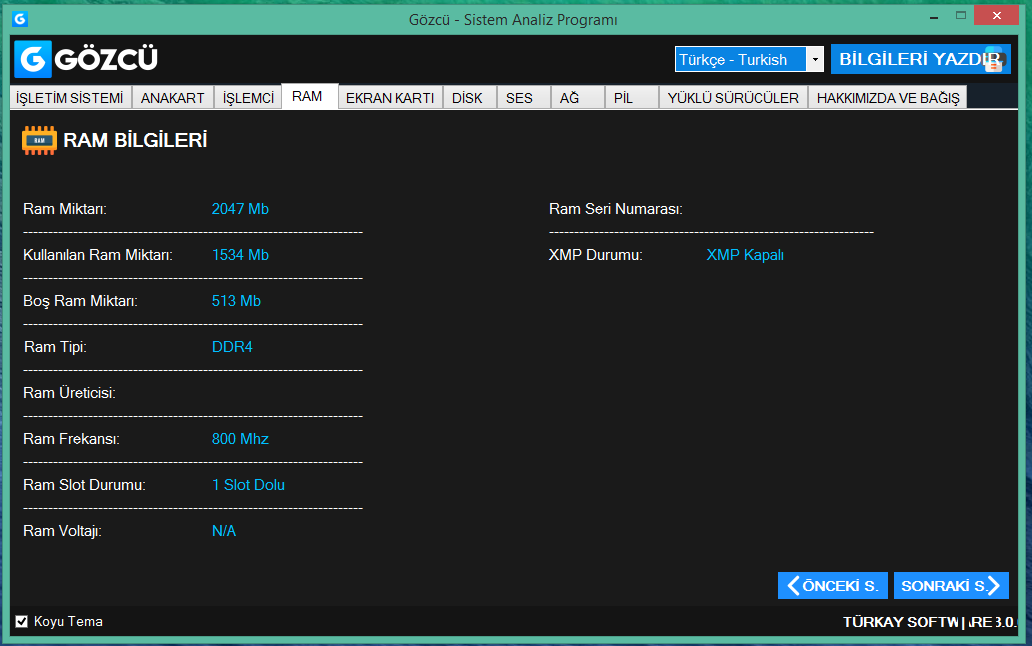This screenshot has height=646, width=1032.
Task: Click the TÜRKAY SOFTWARE 3.0 footer text
Action: click(x=930, y=622)
